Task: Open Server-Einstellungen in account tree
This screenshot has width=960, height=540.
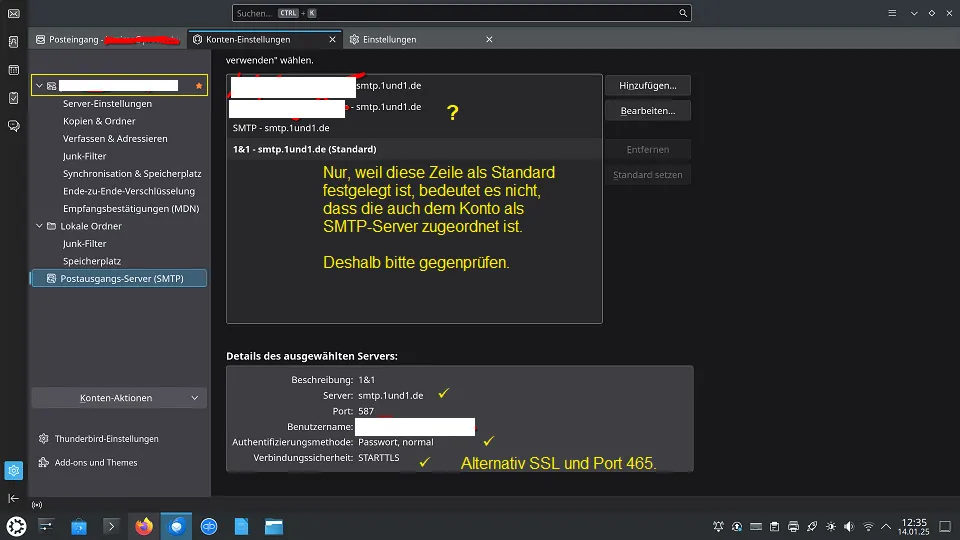Action: tap(107, 103)
